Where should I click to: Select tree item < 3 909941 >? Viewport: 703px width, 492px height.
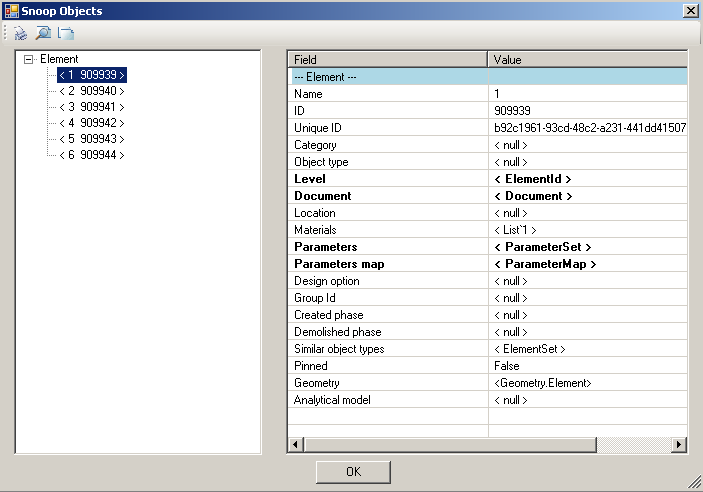pos(92,107)
